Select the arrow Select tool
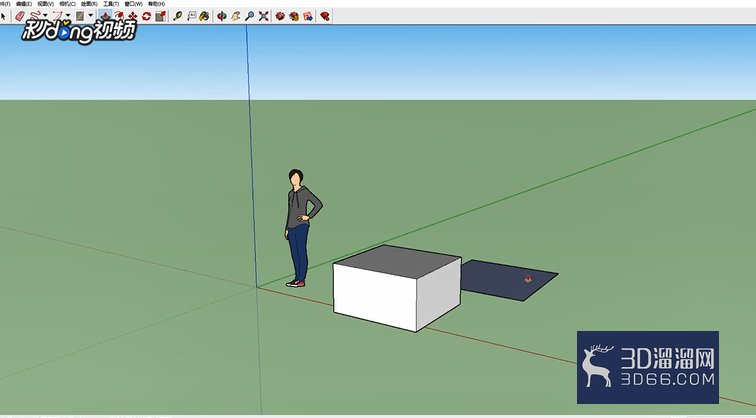Viewport: 756px width, 418px height. click(x=3, y=16)
